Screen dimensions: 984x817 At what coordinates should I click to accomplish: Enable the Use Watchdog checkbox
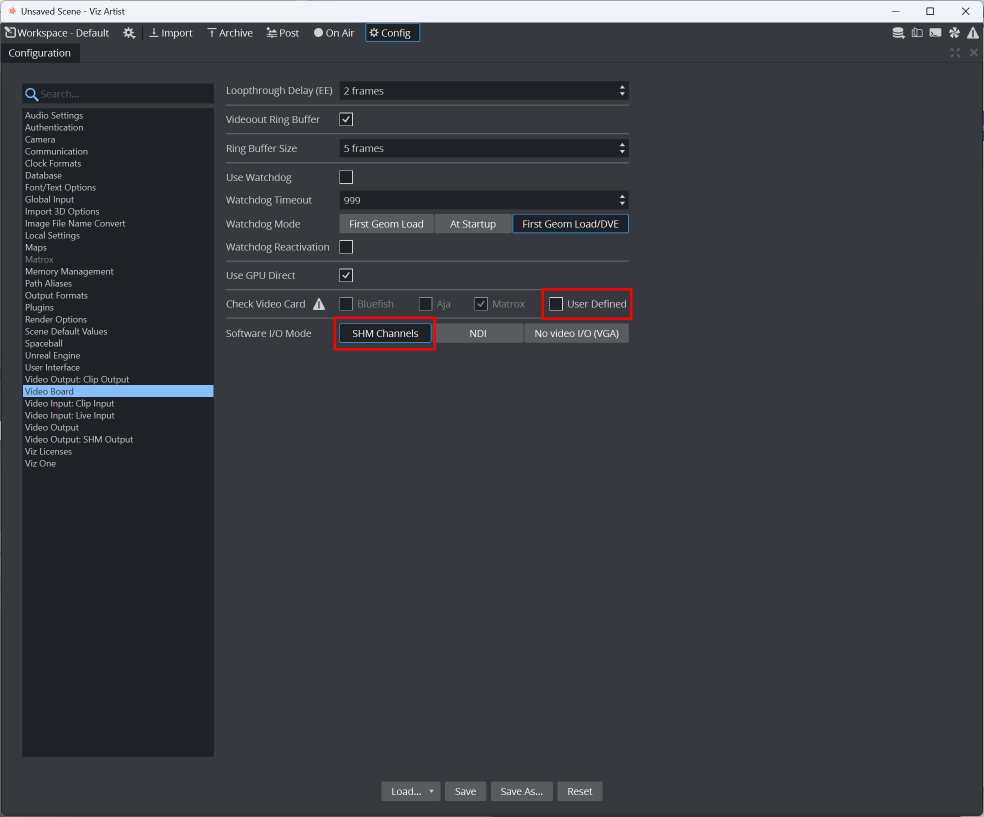(x=347, y=177)
